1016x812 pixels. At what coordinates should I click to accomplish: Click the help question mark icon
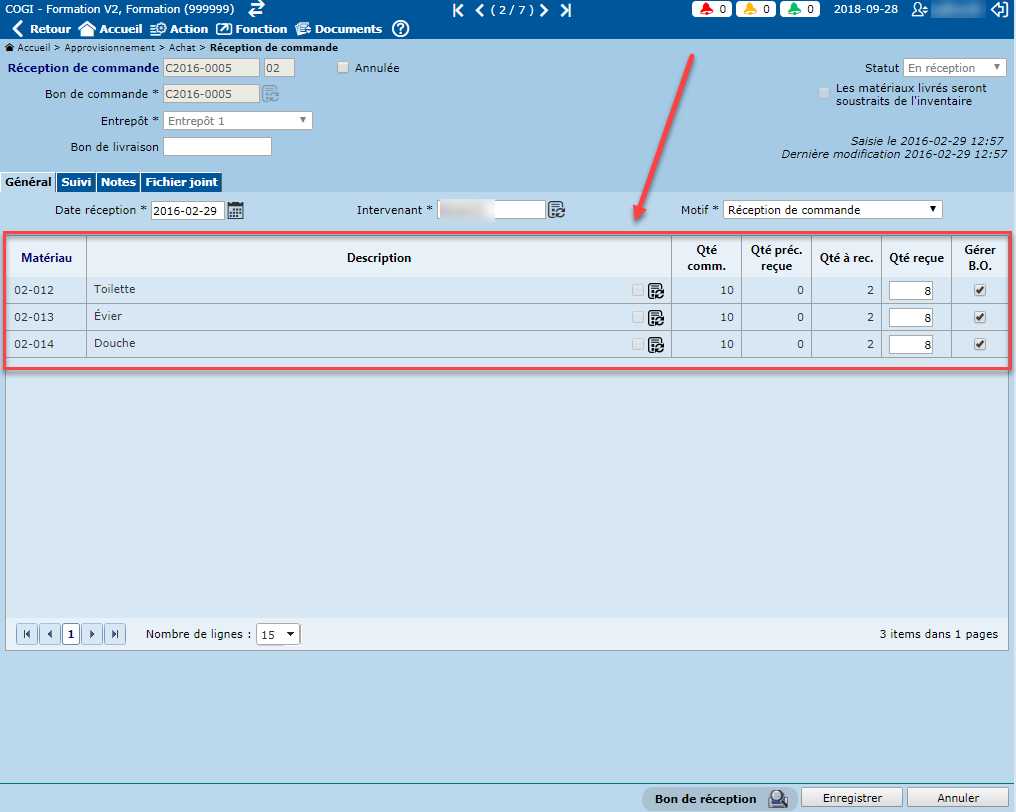(x=400, y=29)
